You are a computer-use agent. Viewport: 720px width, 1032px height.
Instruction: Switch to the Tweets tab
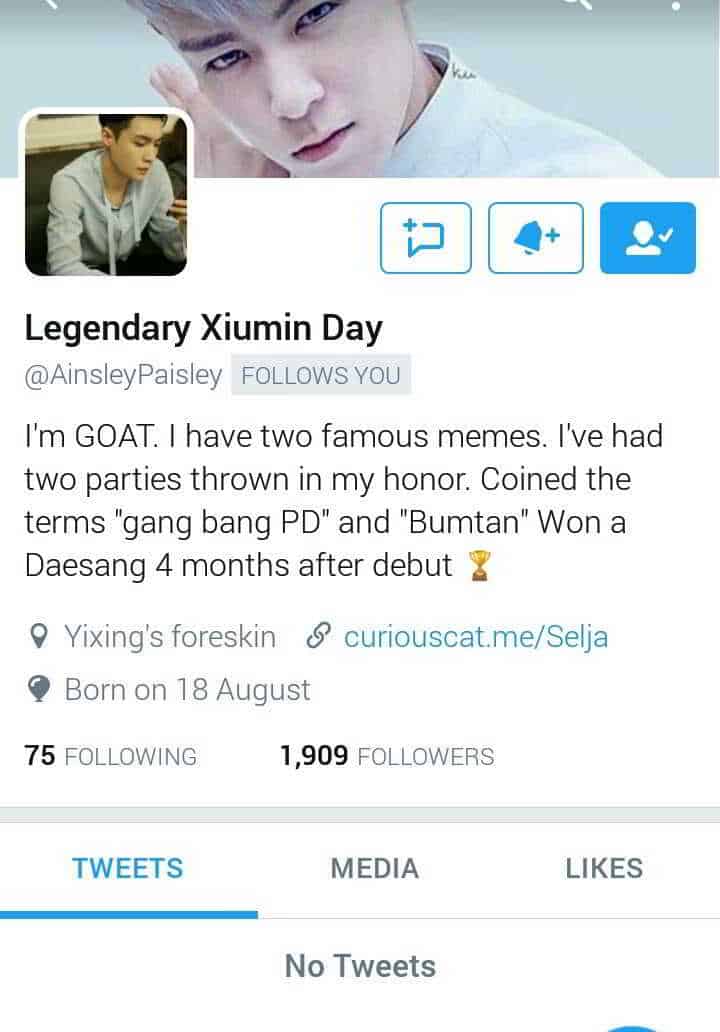pyautogui.click(x=128, y=869)
